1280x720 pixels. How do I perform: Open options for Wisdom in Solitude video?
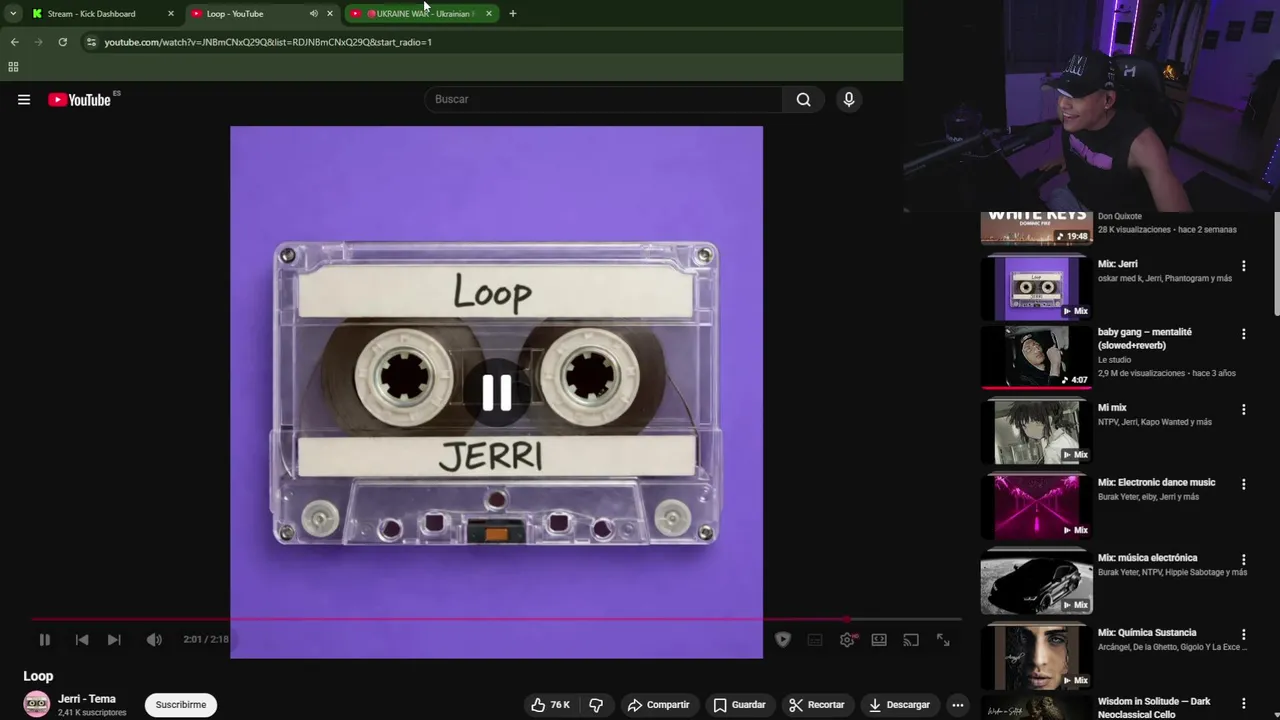click(1243, 704)
